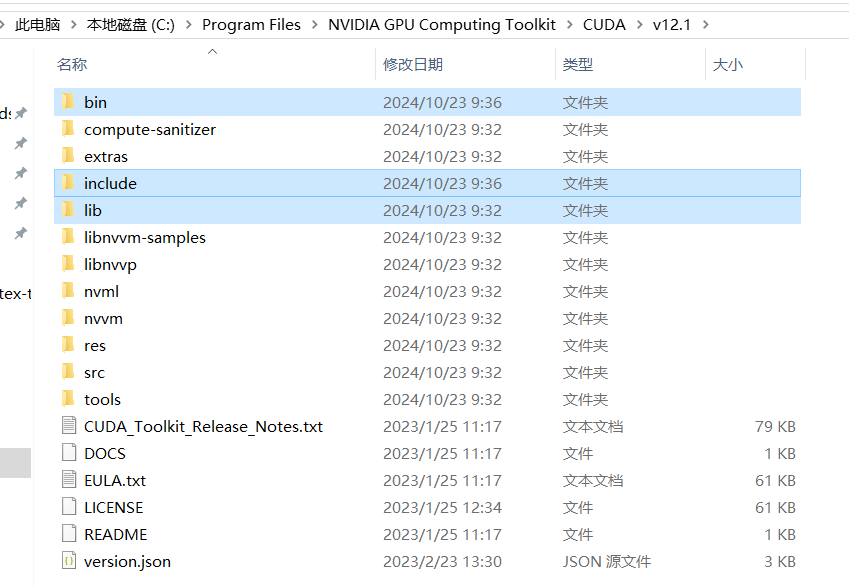Viewport: 849px width, 587px height.
Task: Click the nvvm folder icon
Action: [68, 318]
